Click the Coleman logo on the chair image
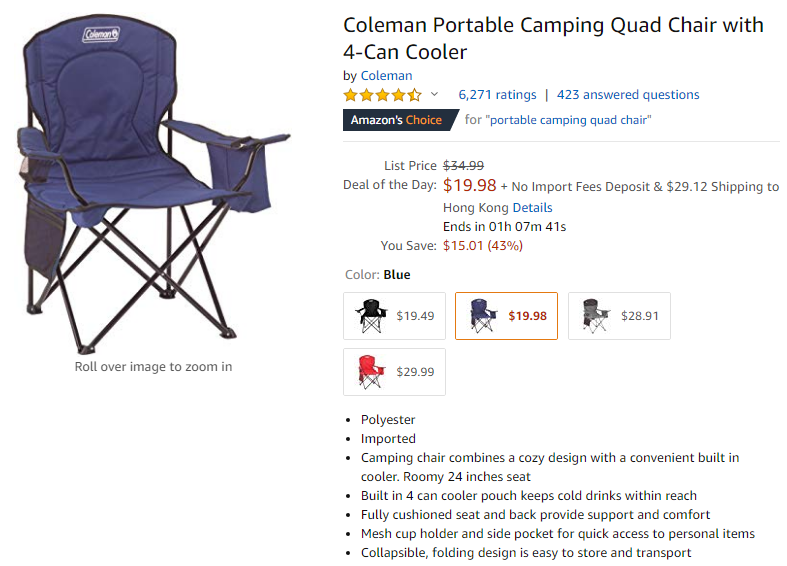787x566 pixels. (x=101, y=35)
